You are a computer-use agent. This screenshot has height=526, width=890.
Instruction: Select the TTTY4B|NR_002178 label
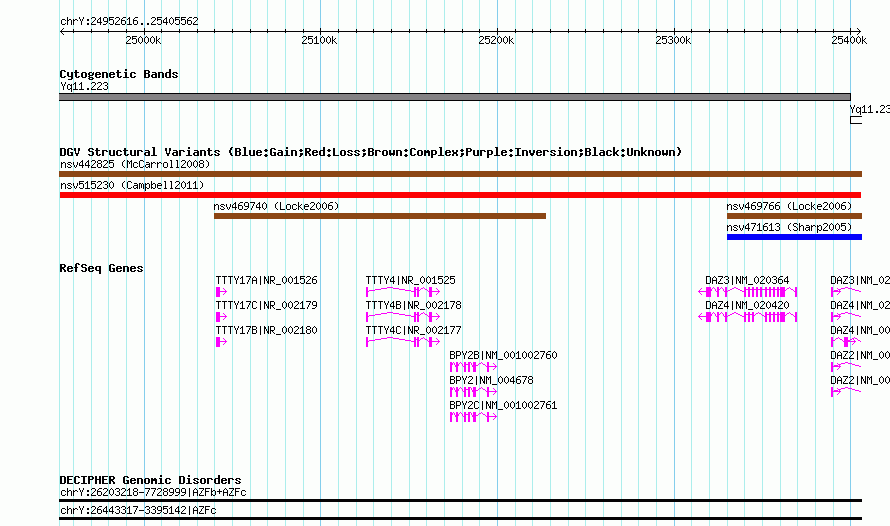coord(413,305)
